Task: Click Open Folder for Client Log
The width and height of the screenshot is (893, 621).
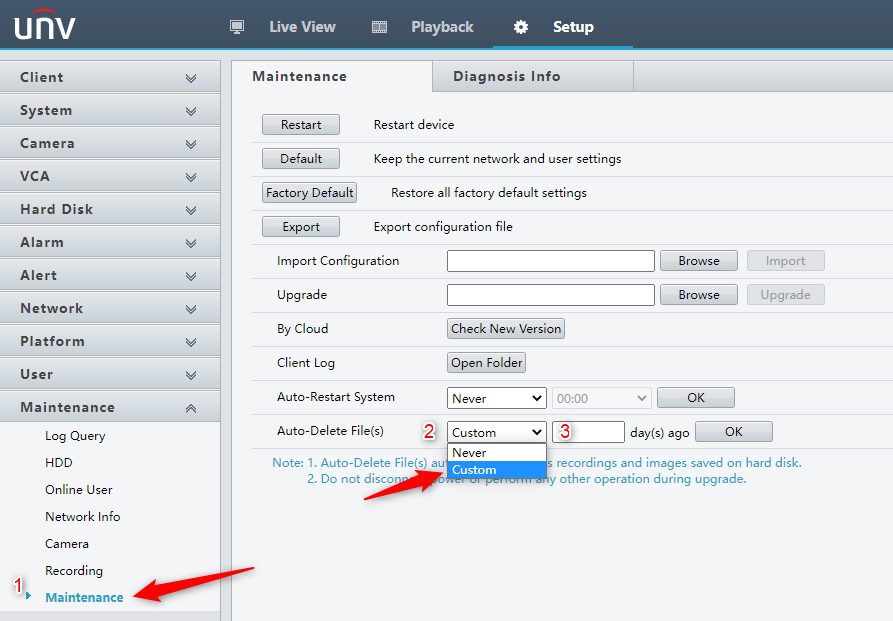Action: click(x=486, y=363)
